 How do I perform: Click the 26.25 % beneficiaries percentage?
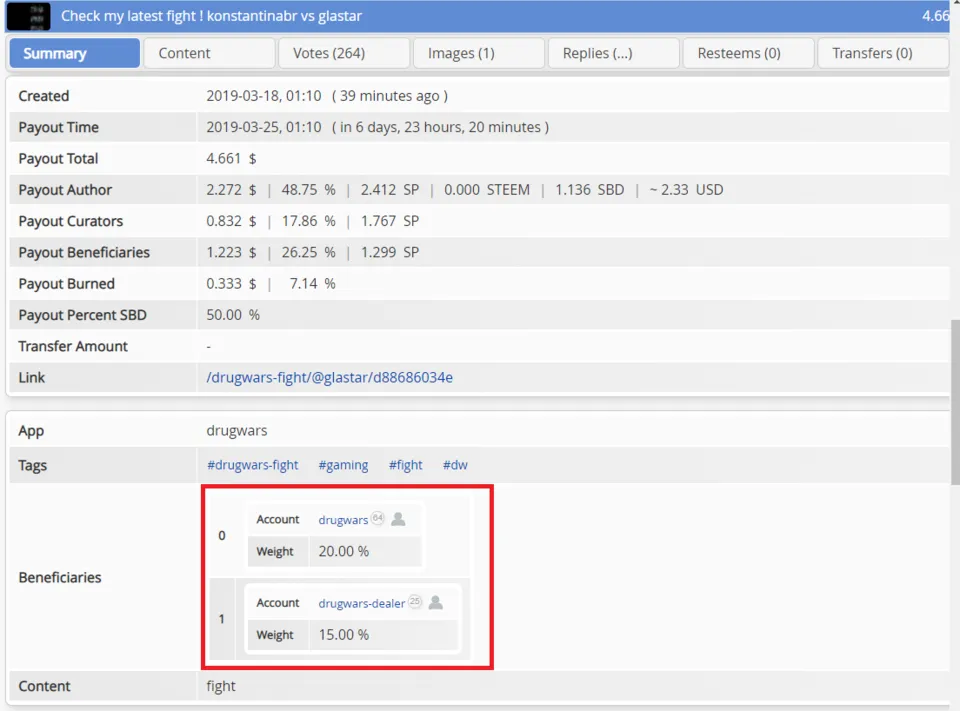(x=309, y=252)
